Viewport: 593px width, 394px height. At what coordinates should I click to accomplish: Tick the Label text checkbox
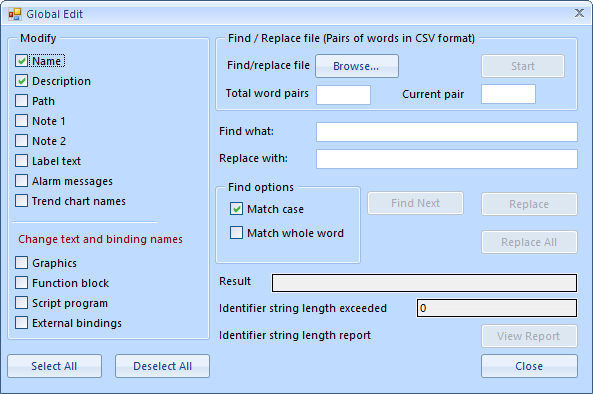click(x=22, y=161)
